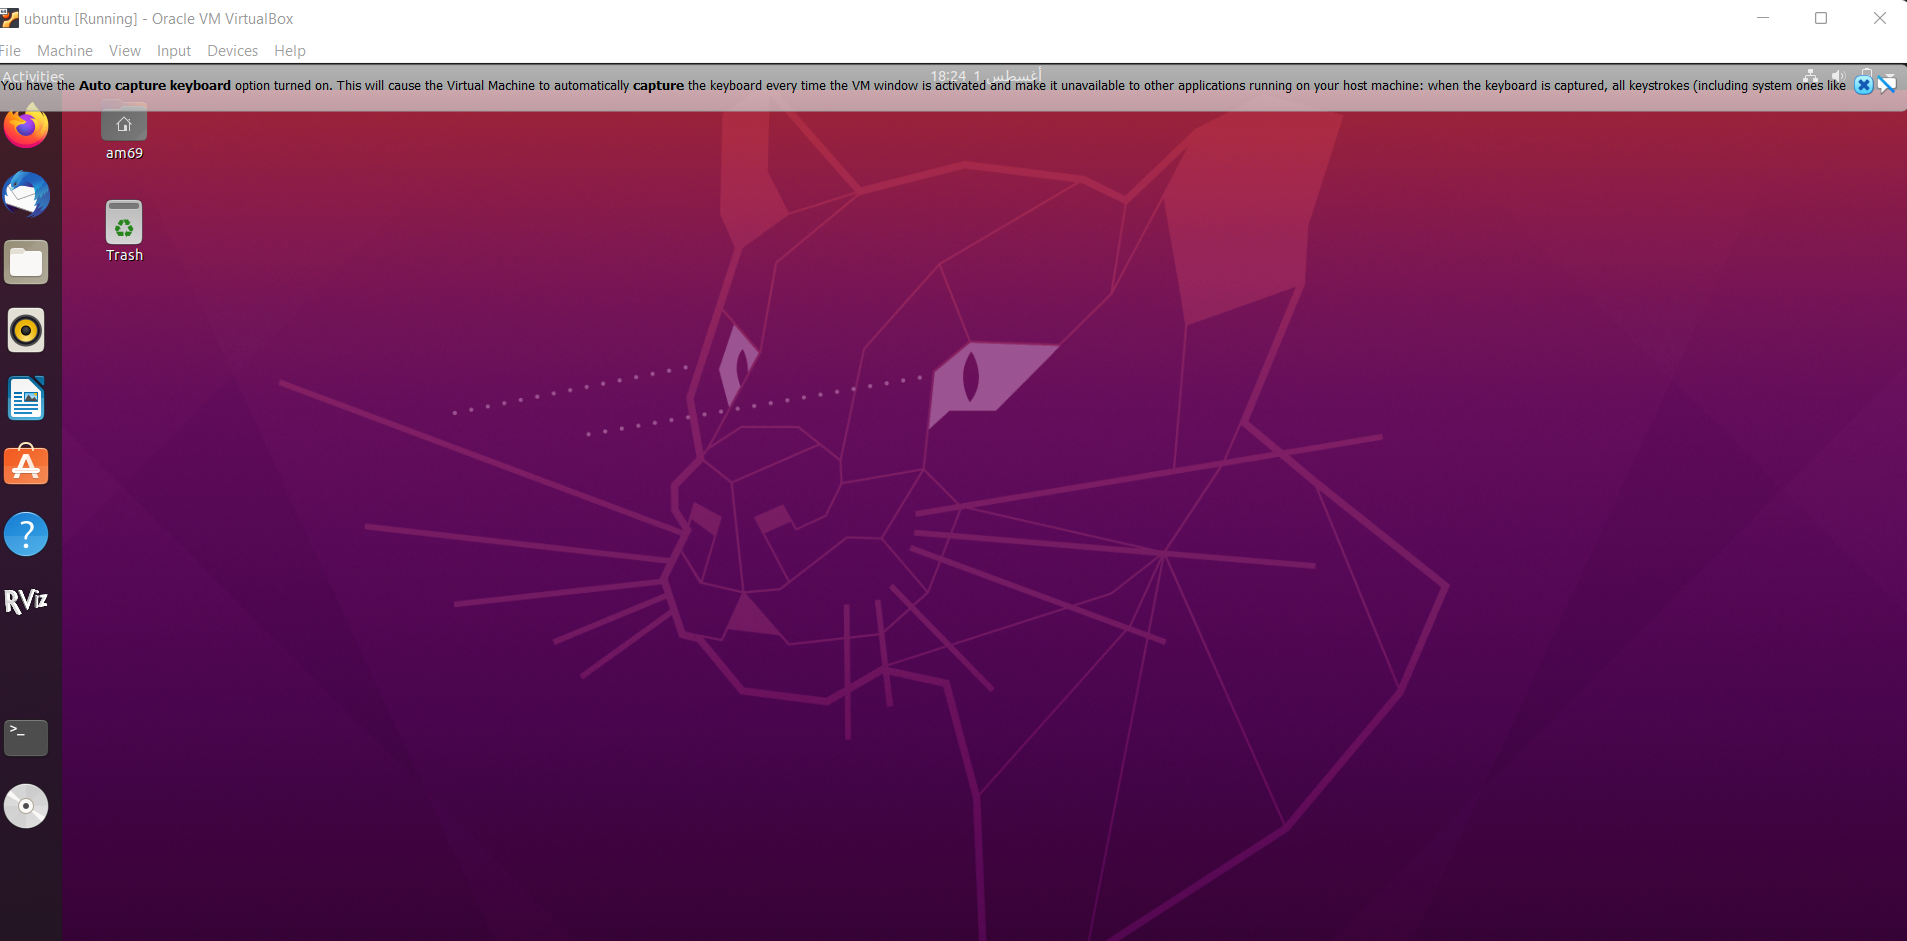This screenshot has height=941, width=1907.
Task: Click Activities in the Ubuntu top bar
Action: (x=33, y=76)
